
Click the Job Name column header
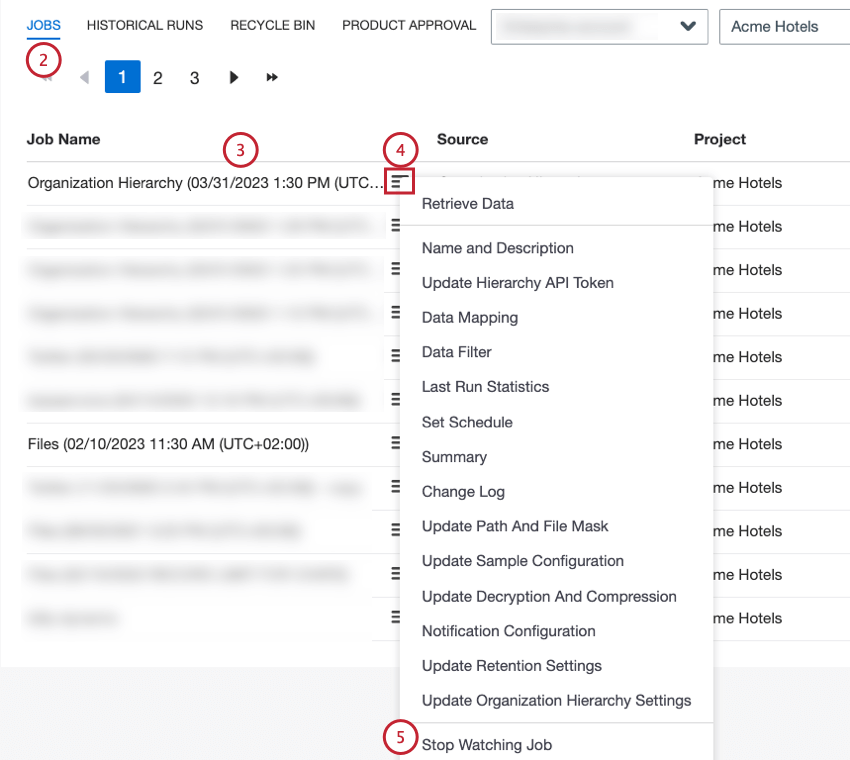pyautogui.click(x=63, y=139)
